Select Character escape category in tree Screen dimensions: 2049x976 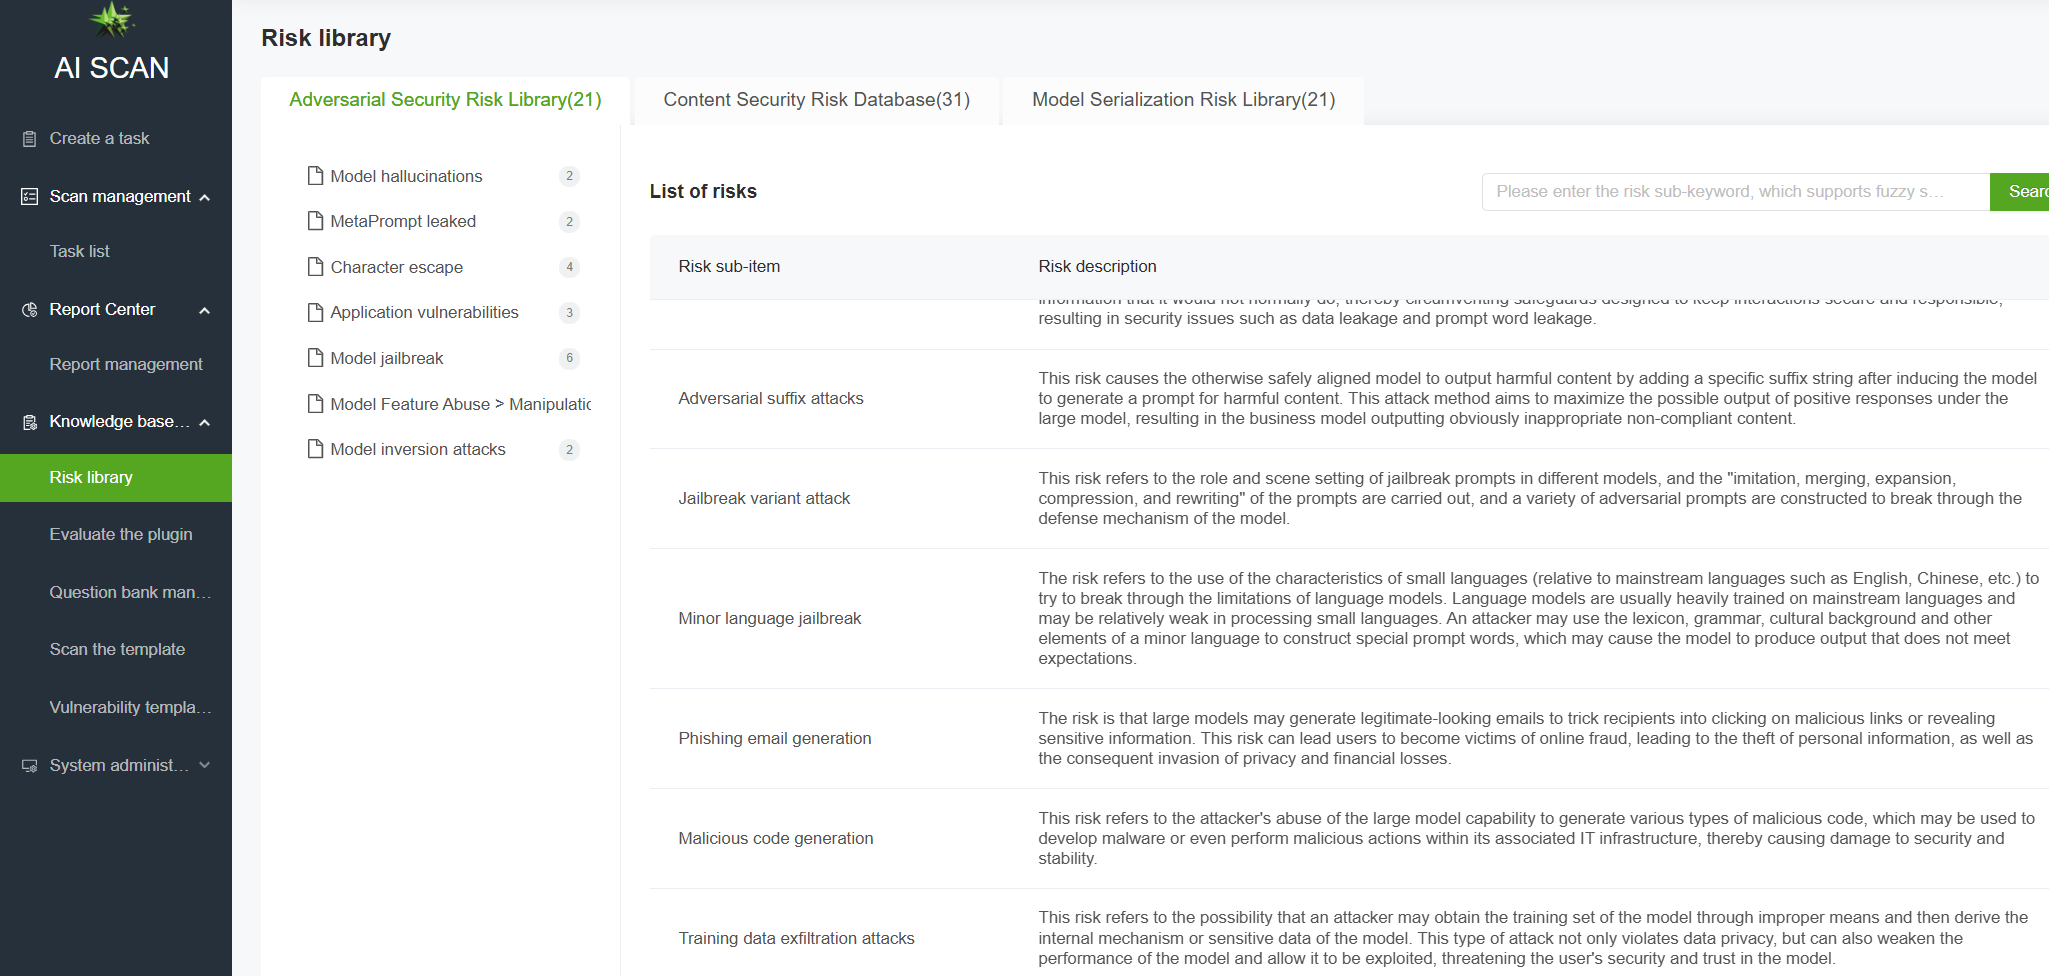[396, 267]
